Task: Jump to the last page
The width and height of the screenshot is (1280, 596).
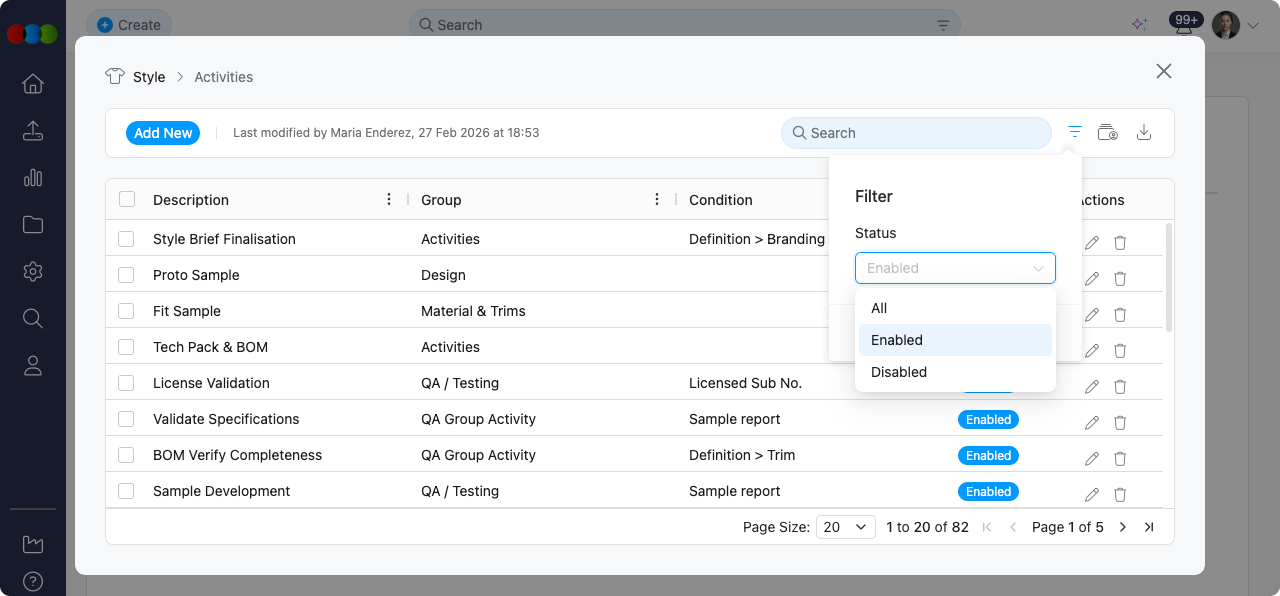Action: pos(1149,527)
